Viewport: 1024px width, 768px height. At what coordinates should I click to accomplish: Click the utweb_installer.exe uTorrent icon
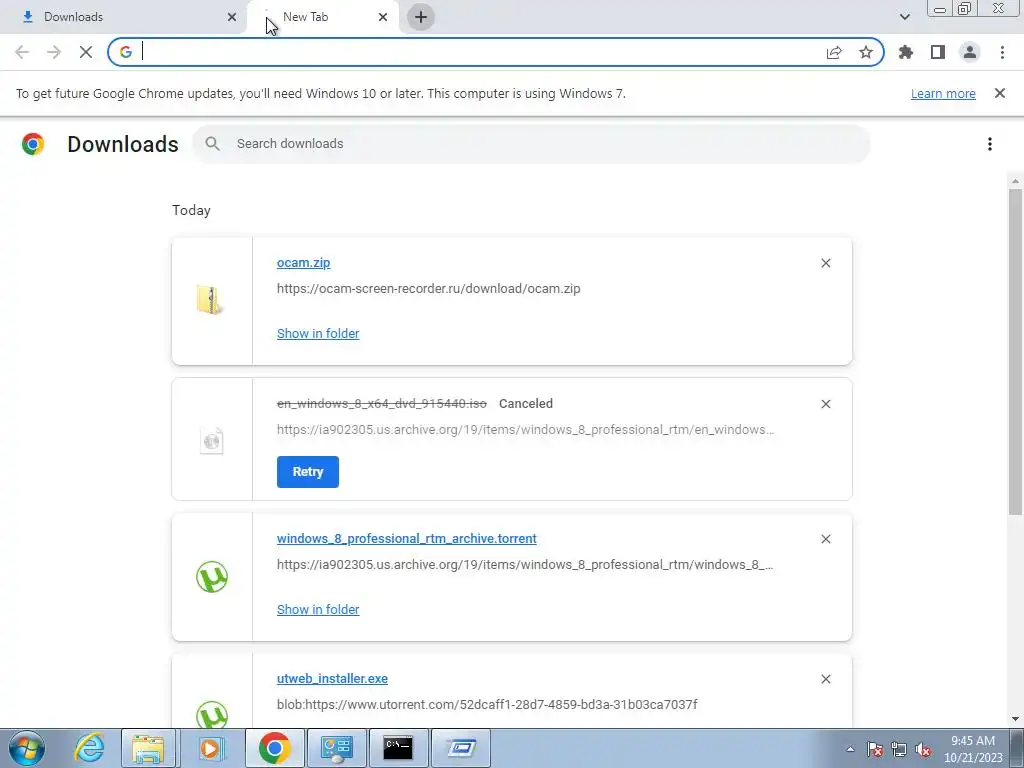click(212, 714)
